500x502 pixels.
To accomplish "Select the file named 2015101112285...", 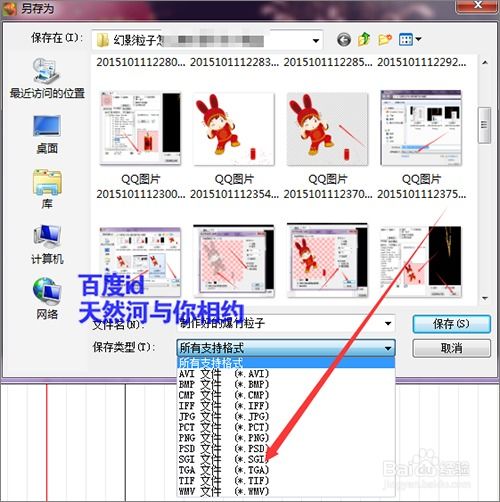I will (x=328, y=62).
